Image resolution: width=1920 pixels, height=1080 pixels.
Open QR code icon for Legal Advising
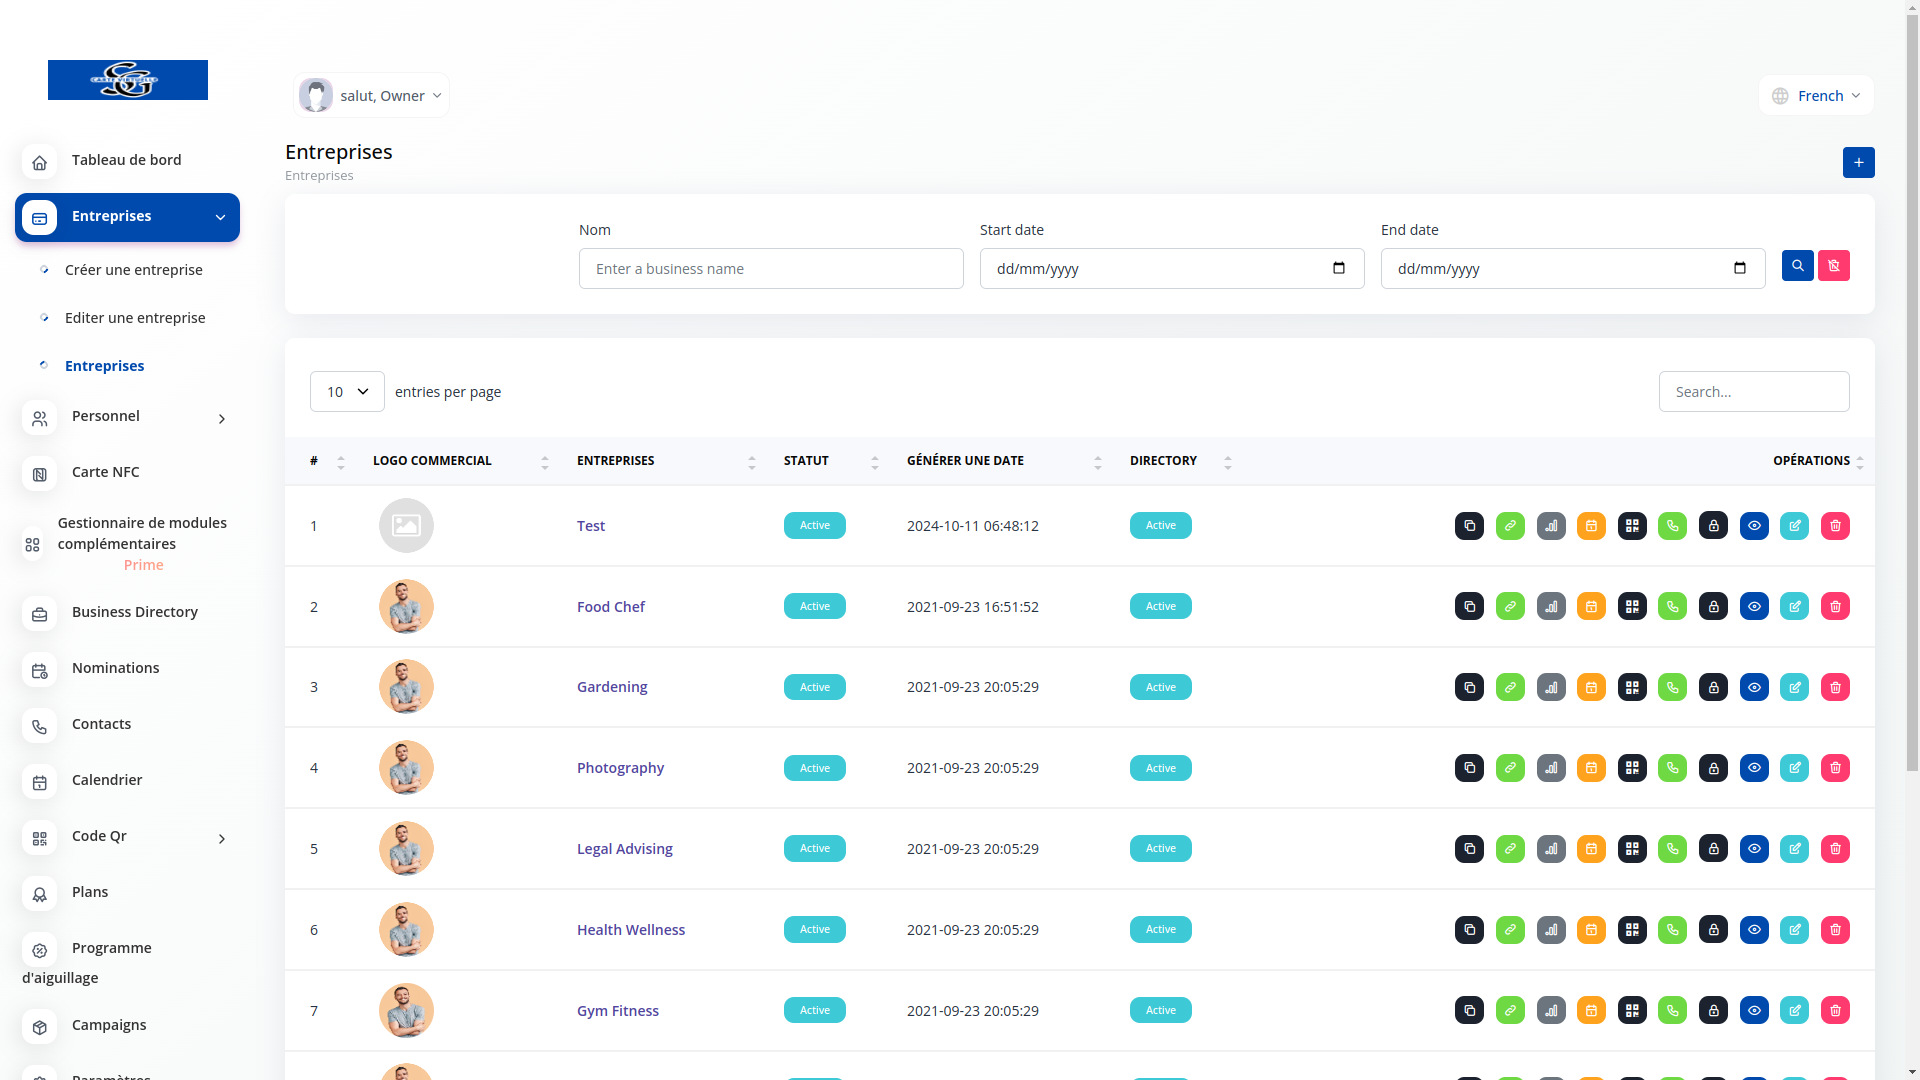[1632, 849]
